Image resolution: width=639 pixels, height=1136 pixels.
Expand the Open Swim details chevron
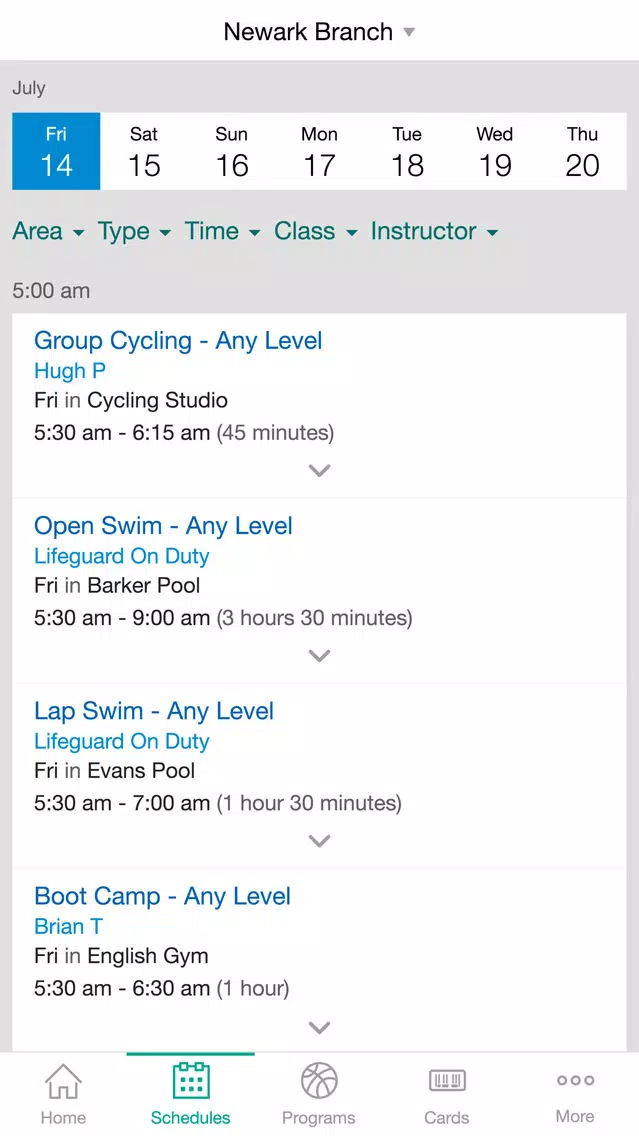point(320,656)
